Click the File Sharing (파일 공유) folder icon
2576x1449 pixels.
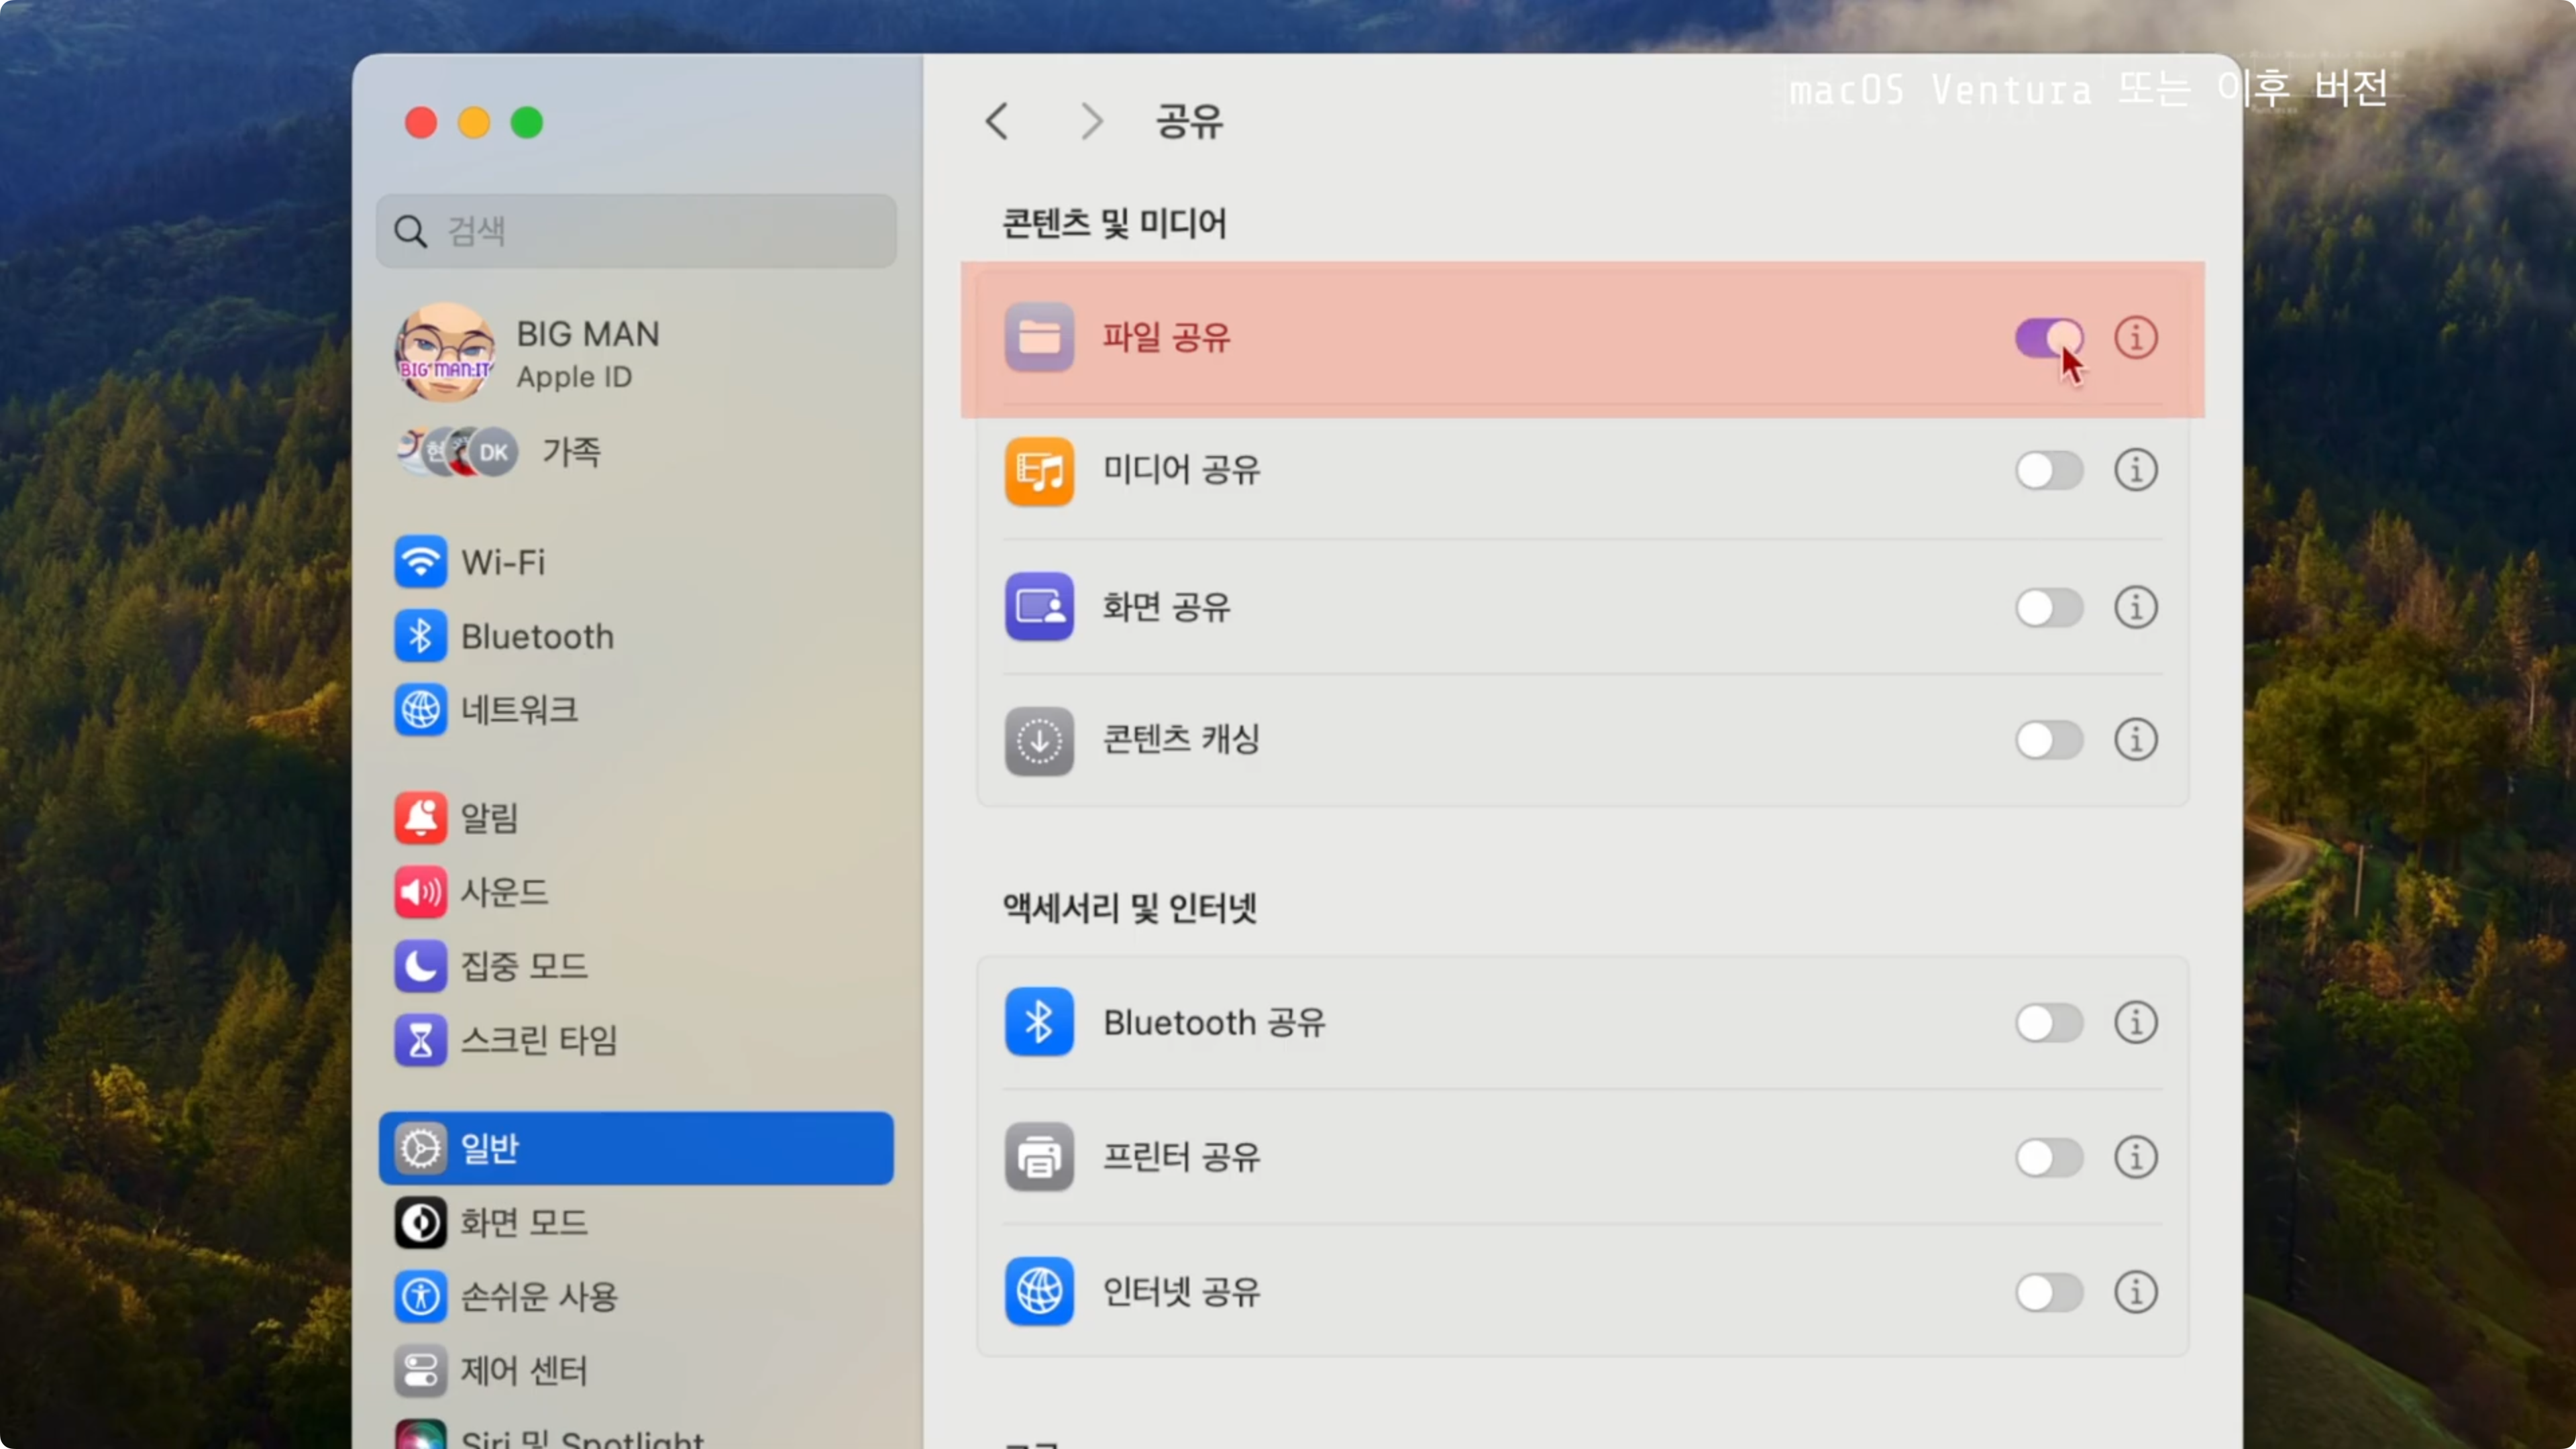tap(1039, 338)
